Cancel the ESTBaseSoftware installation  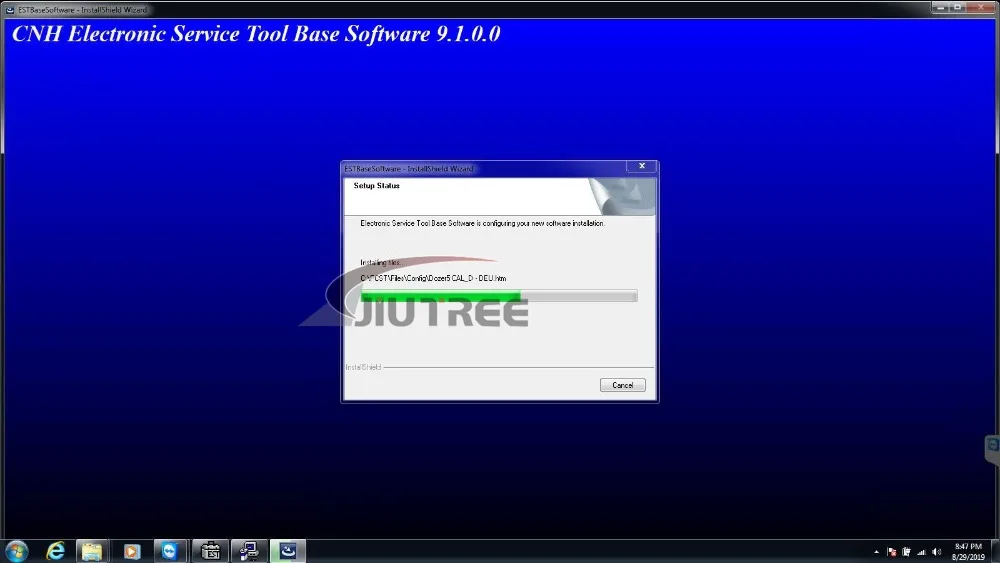(x=622, y=385)
